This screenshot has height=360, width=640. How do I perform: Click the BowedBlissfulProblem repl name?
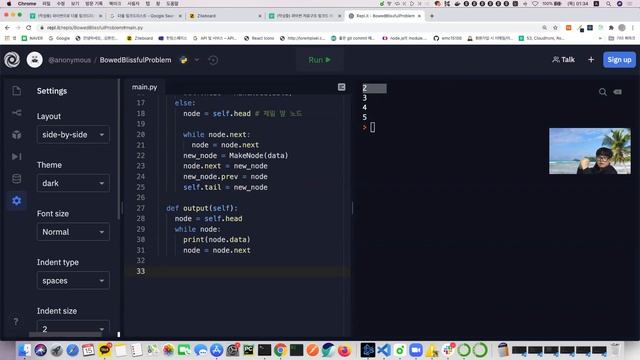[136, 60]
